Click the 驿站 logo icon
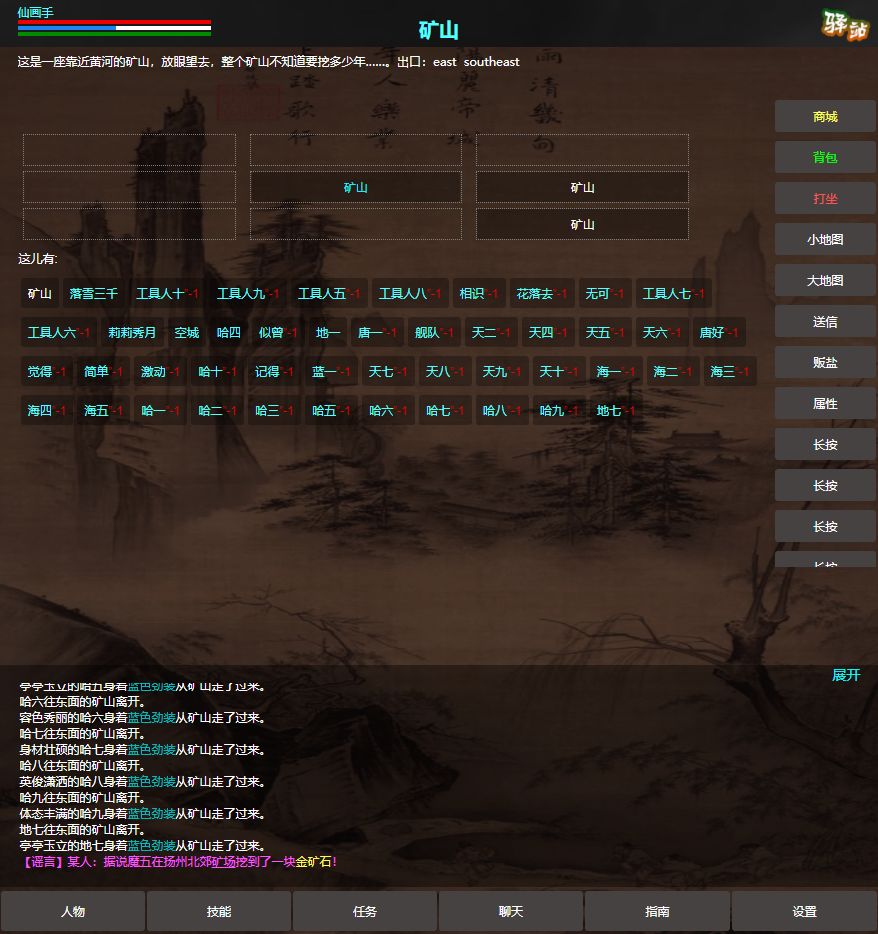This screenshot has height=934, width=878. (845, 25)
